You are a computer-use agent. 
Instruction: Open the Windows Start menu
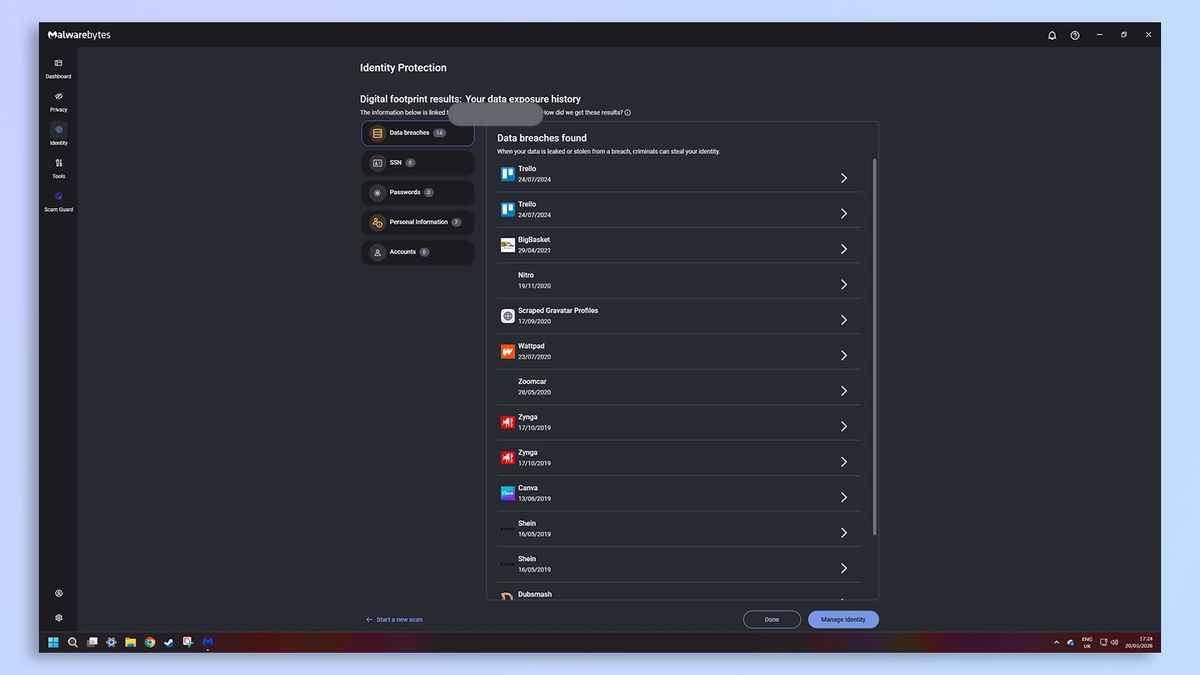click(53, 642)
